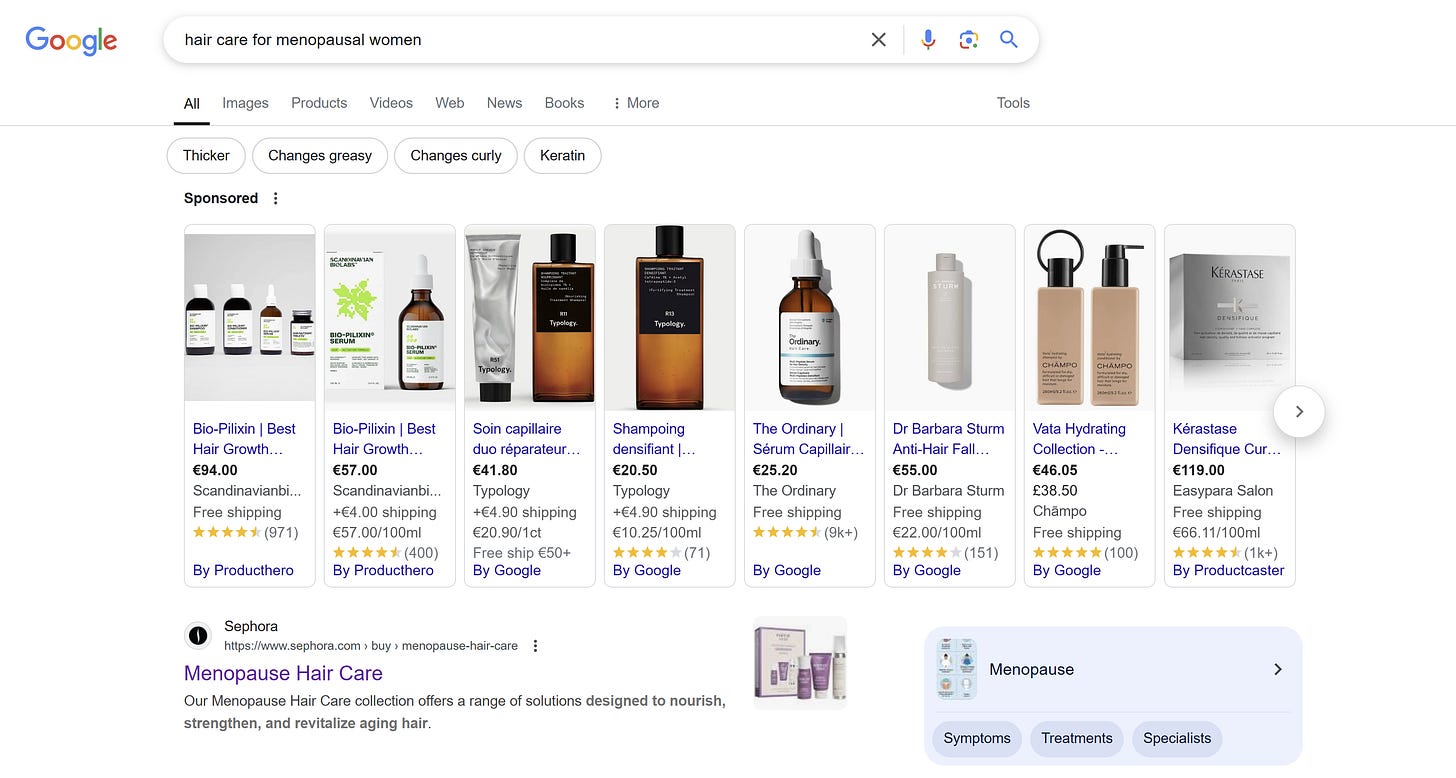
Task: Click By Productcaster under Kérastase card
Action: click(1229, 570)
